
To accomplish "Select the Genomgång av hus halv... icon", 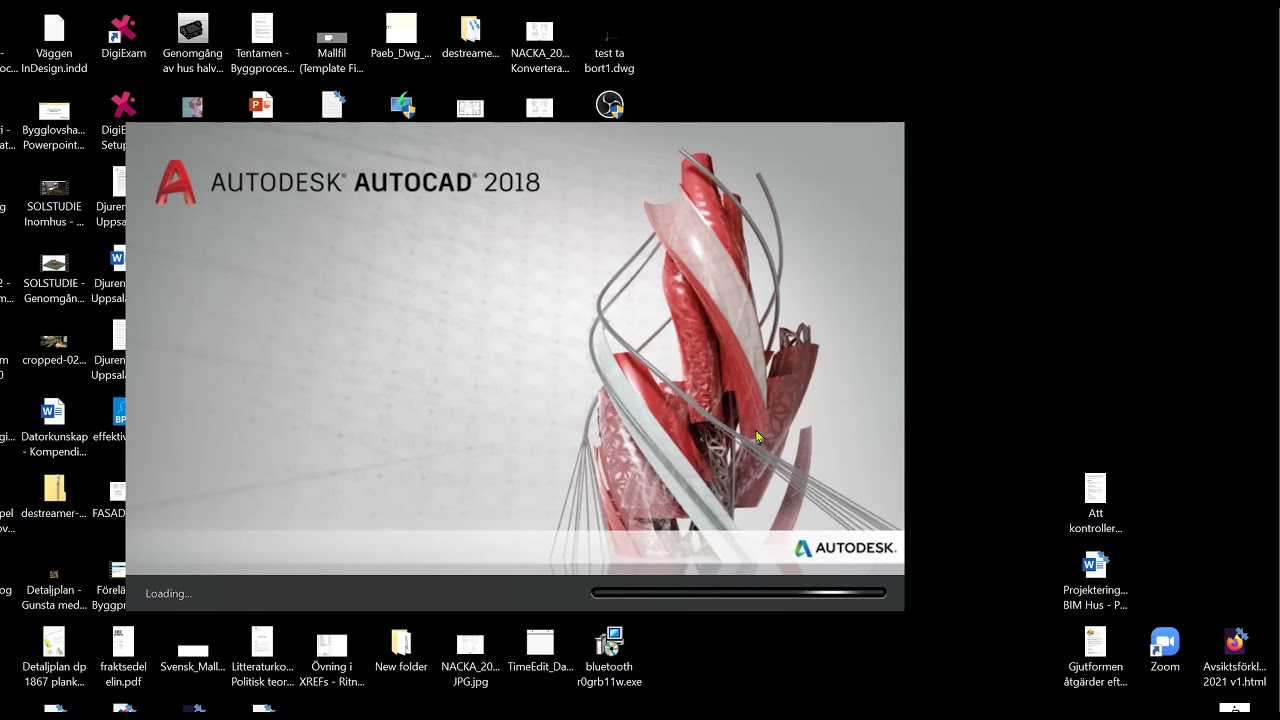I will click(x=192, y=45).
